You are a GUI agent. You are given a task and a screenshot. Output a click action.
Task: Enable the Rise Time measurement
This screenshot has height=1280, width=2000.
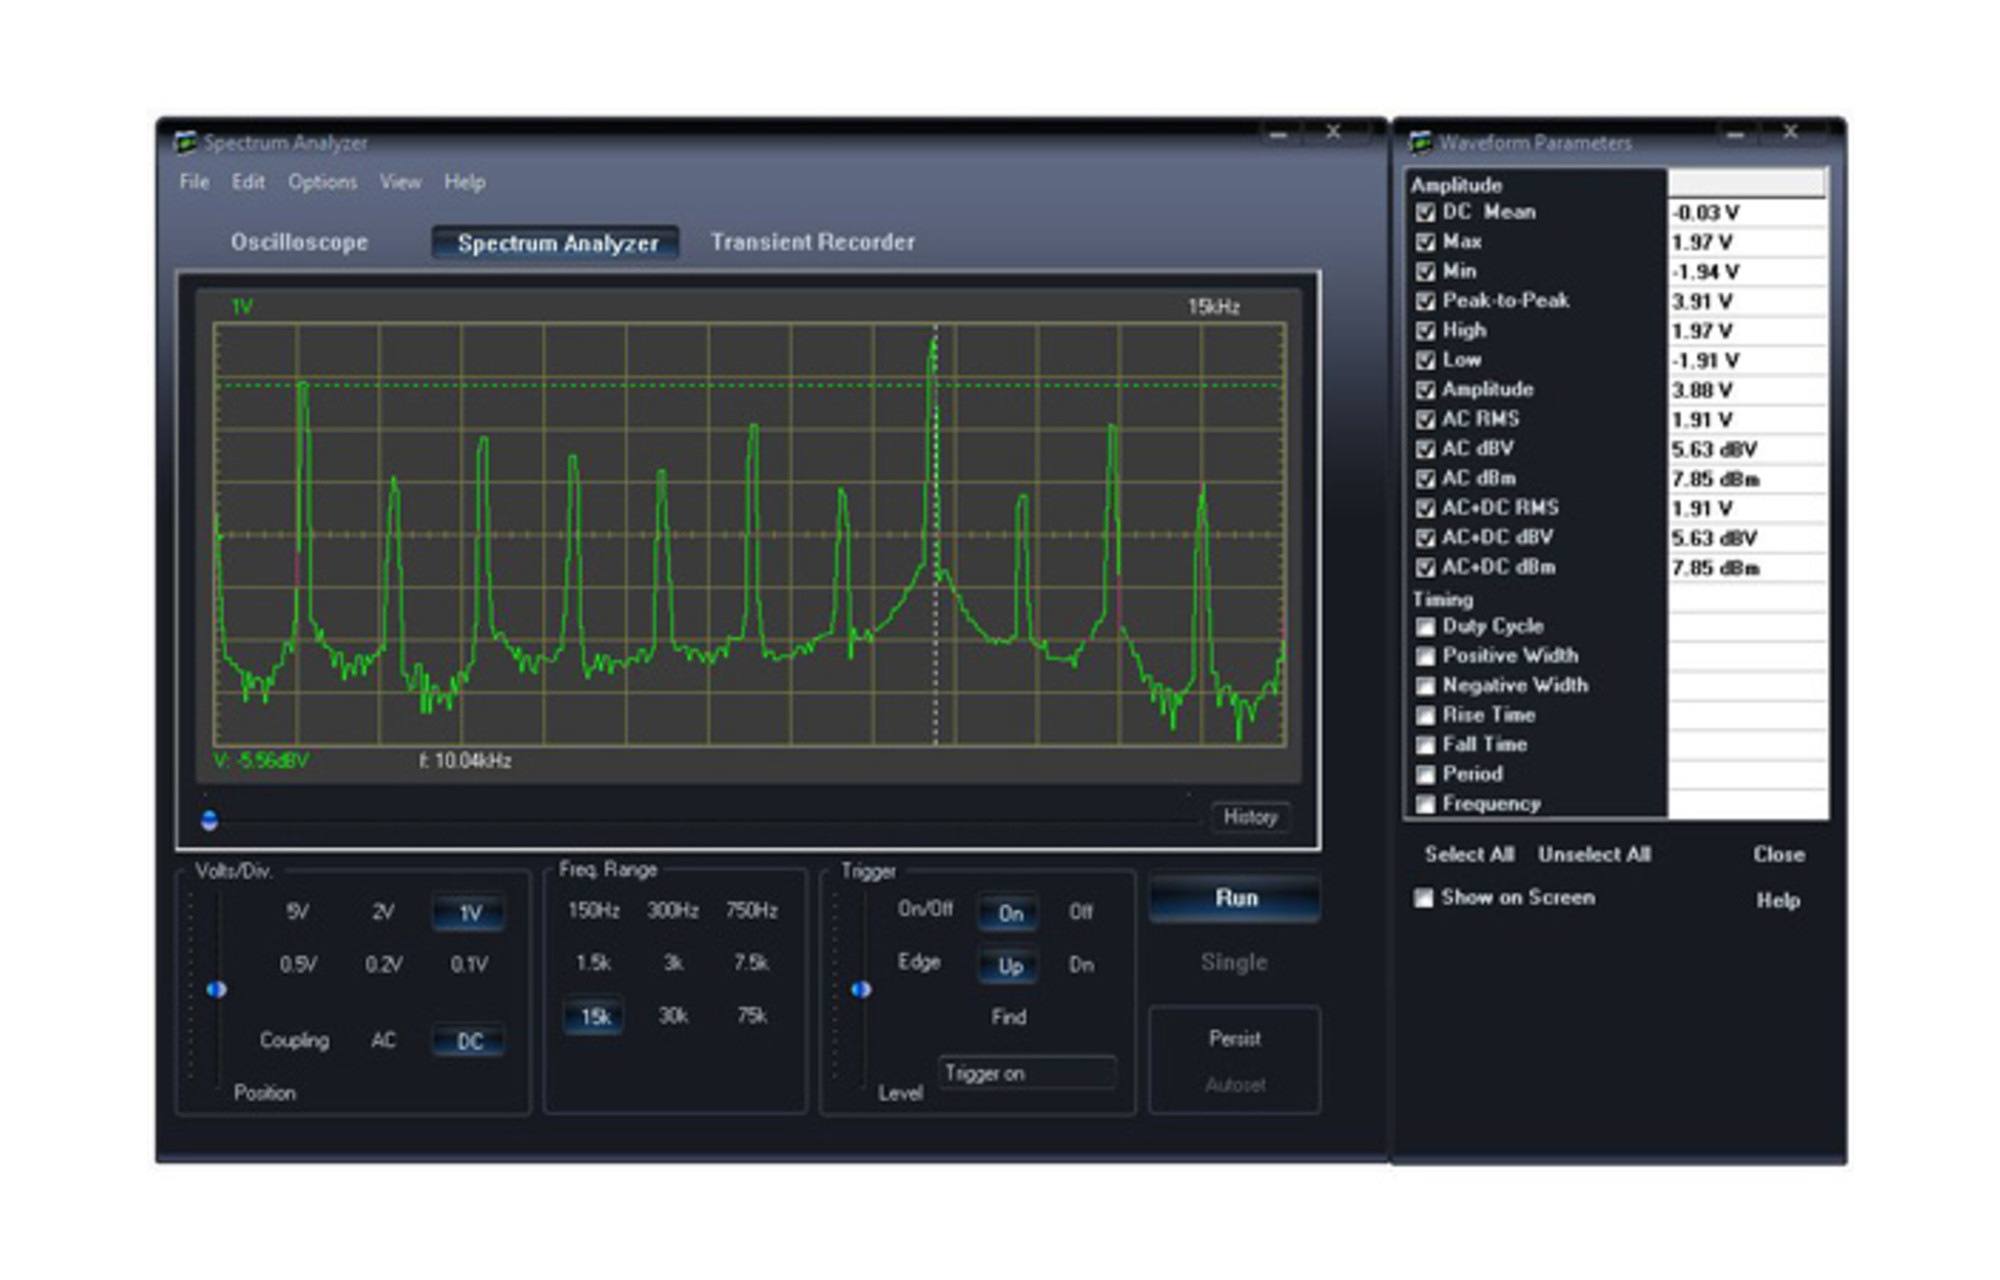[1426, 714]
